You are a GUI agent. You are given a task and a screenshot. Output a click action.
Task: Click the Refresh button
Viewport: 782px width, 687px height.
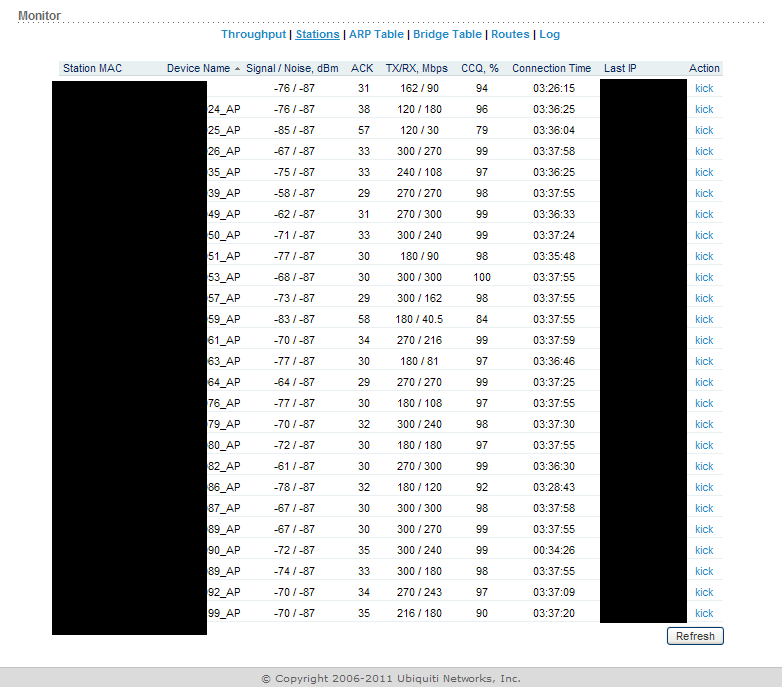coord(695,636)
